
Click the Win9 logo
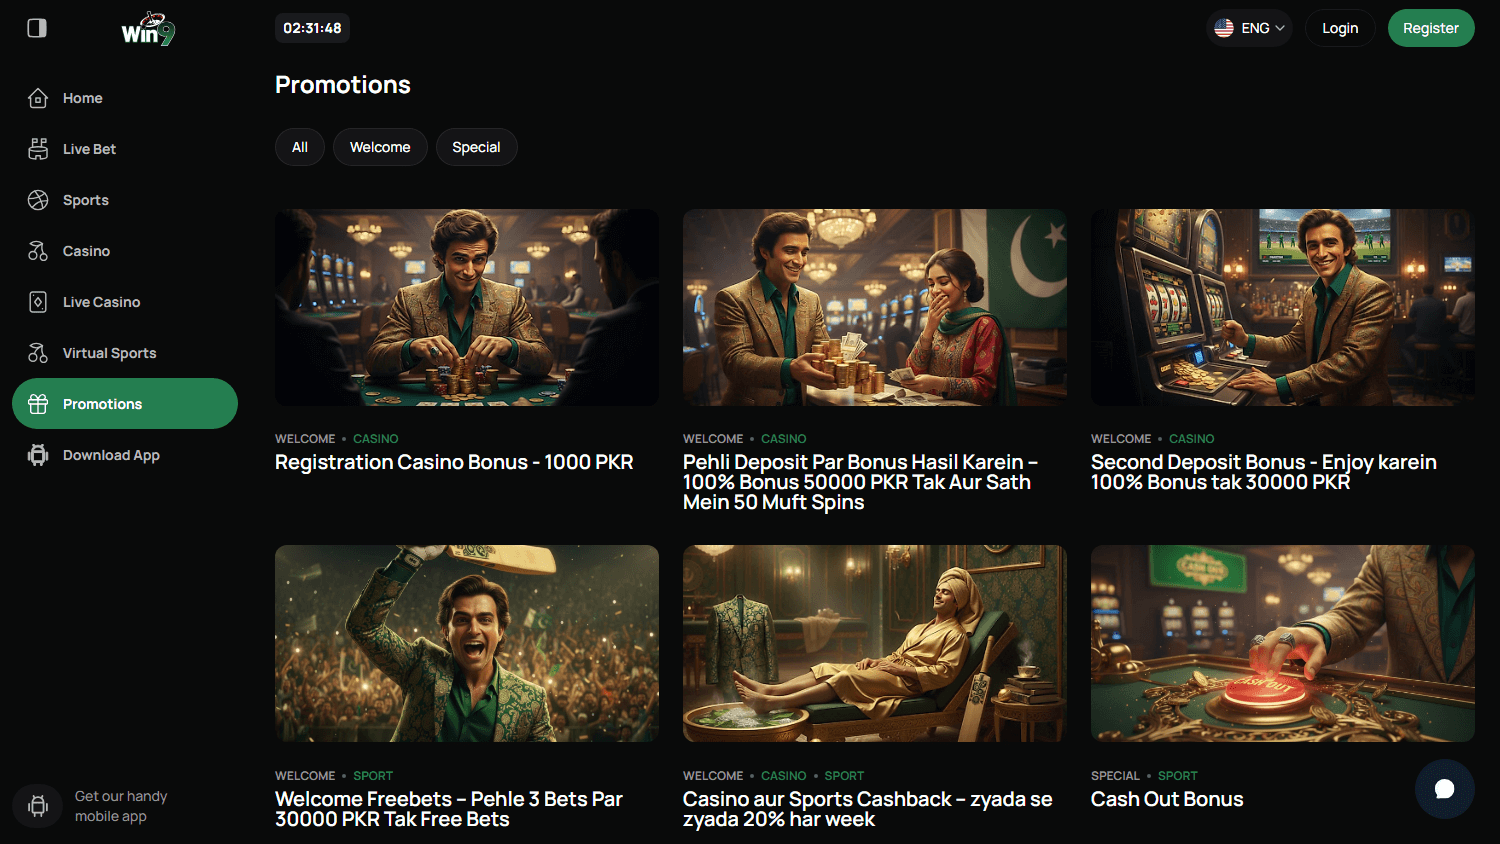(148, 30)
